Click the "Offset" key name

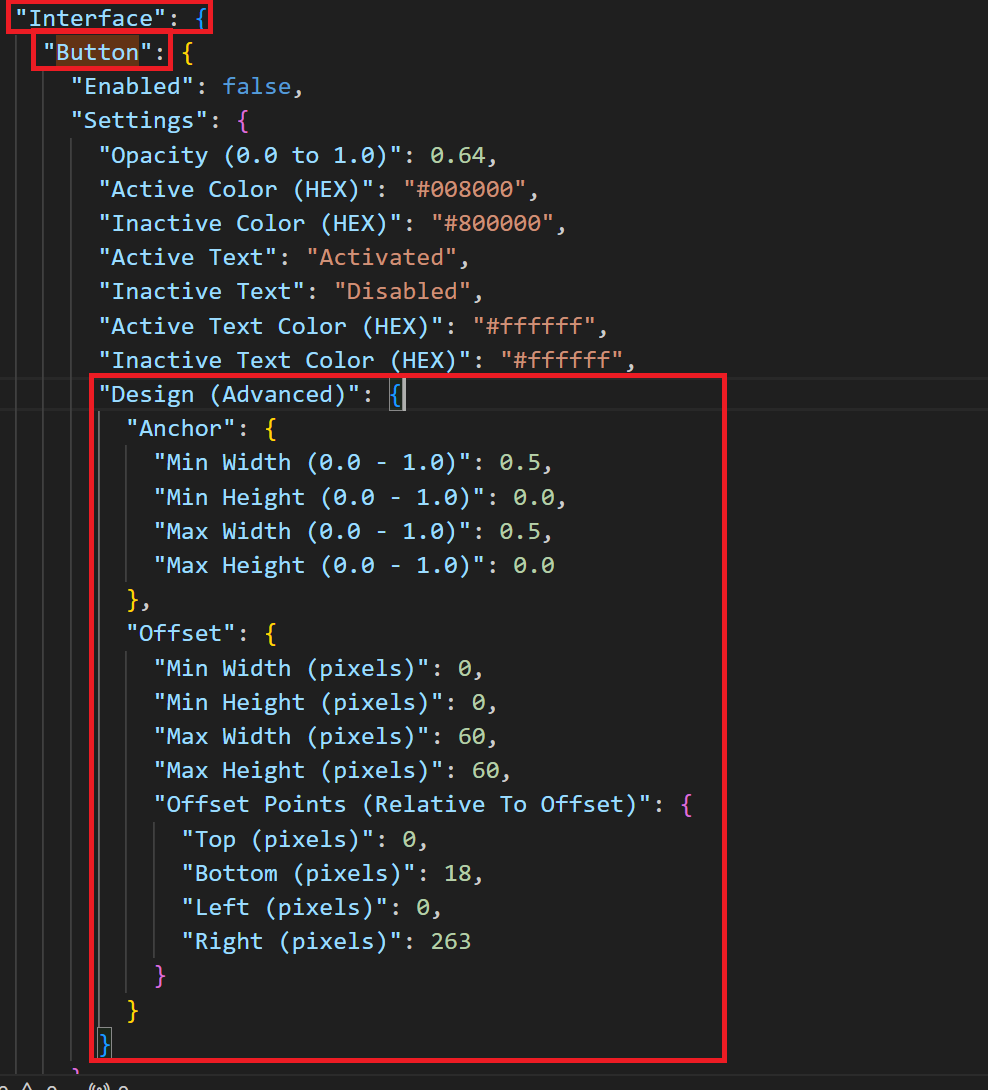click(x=181, y=634)
